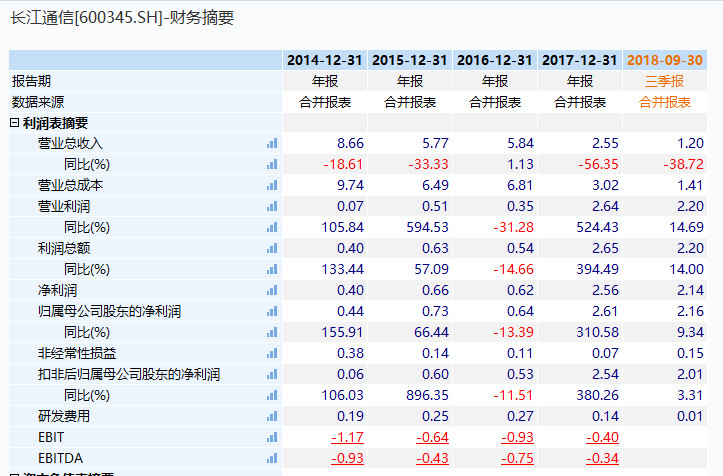
Task: Open chart icon for 同比 under 营业总收入
Action: pyautogui.click(x=272, y=164)
